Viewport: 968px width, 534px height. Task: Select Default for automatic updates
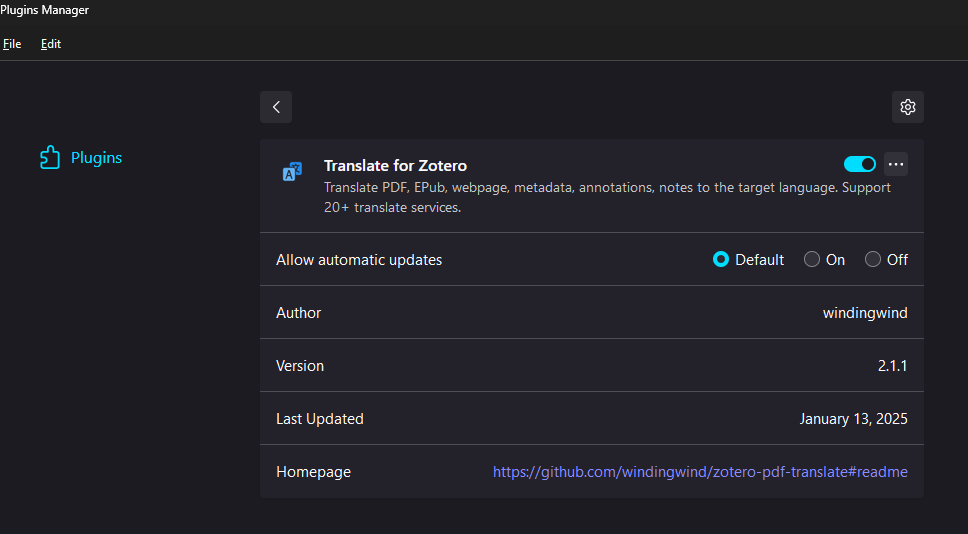click(x=720, y=259)
